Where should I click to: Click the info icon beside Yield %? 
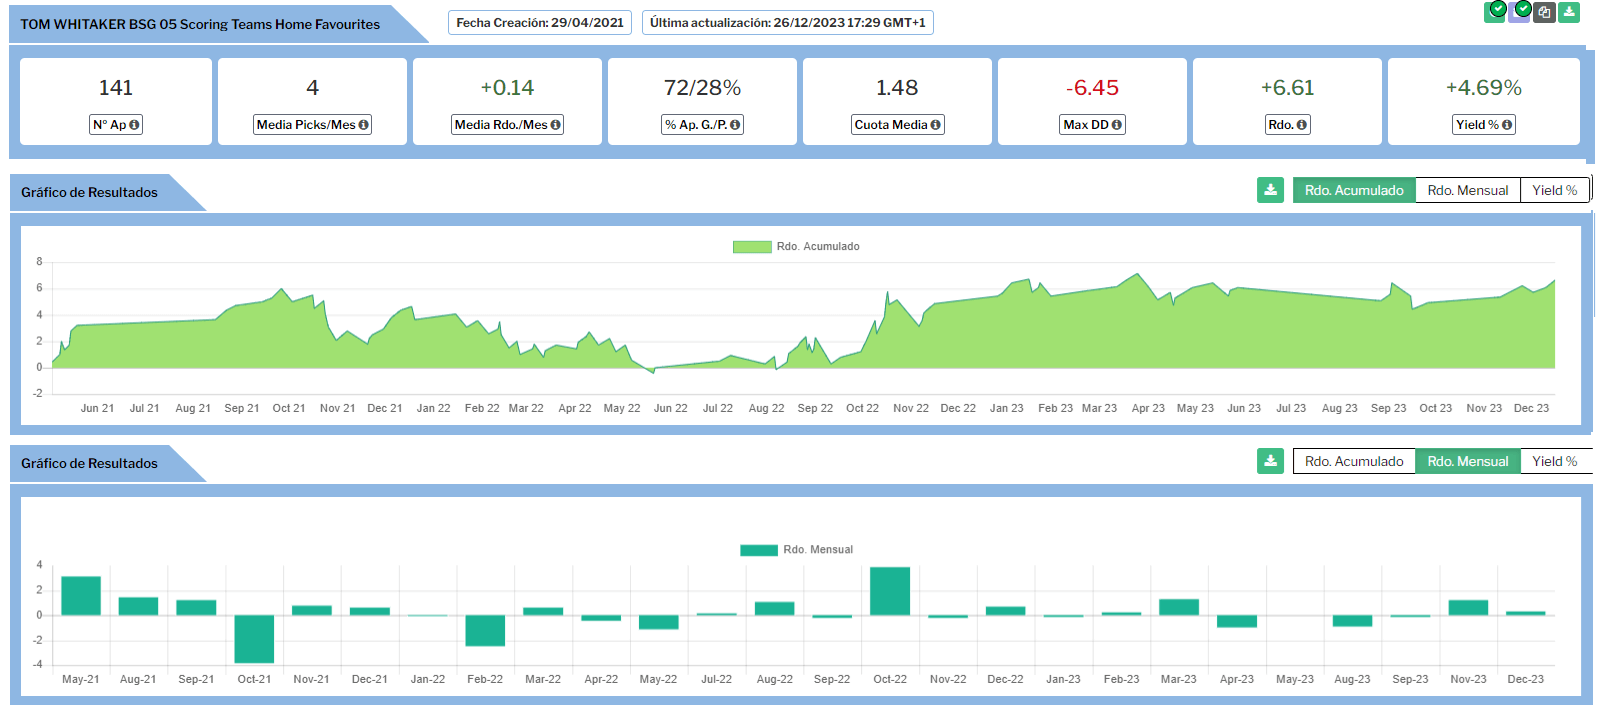1507,125
